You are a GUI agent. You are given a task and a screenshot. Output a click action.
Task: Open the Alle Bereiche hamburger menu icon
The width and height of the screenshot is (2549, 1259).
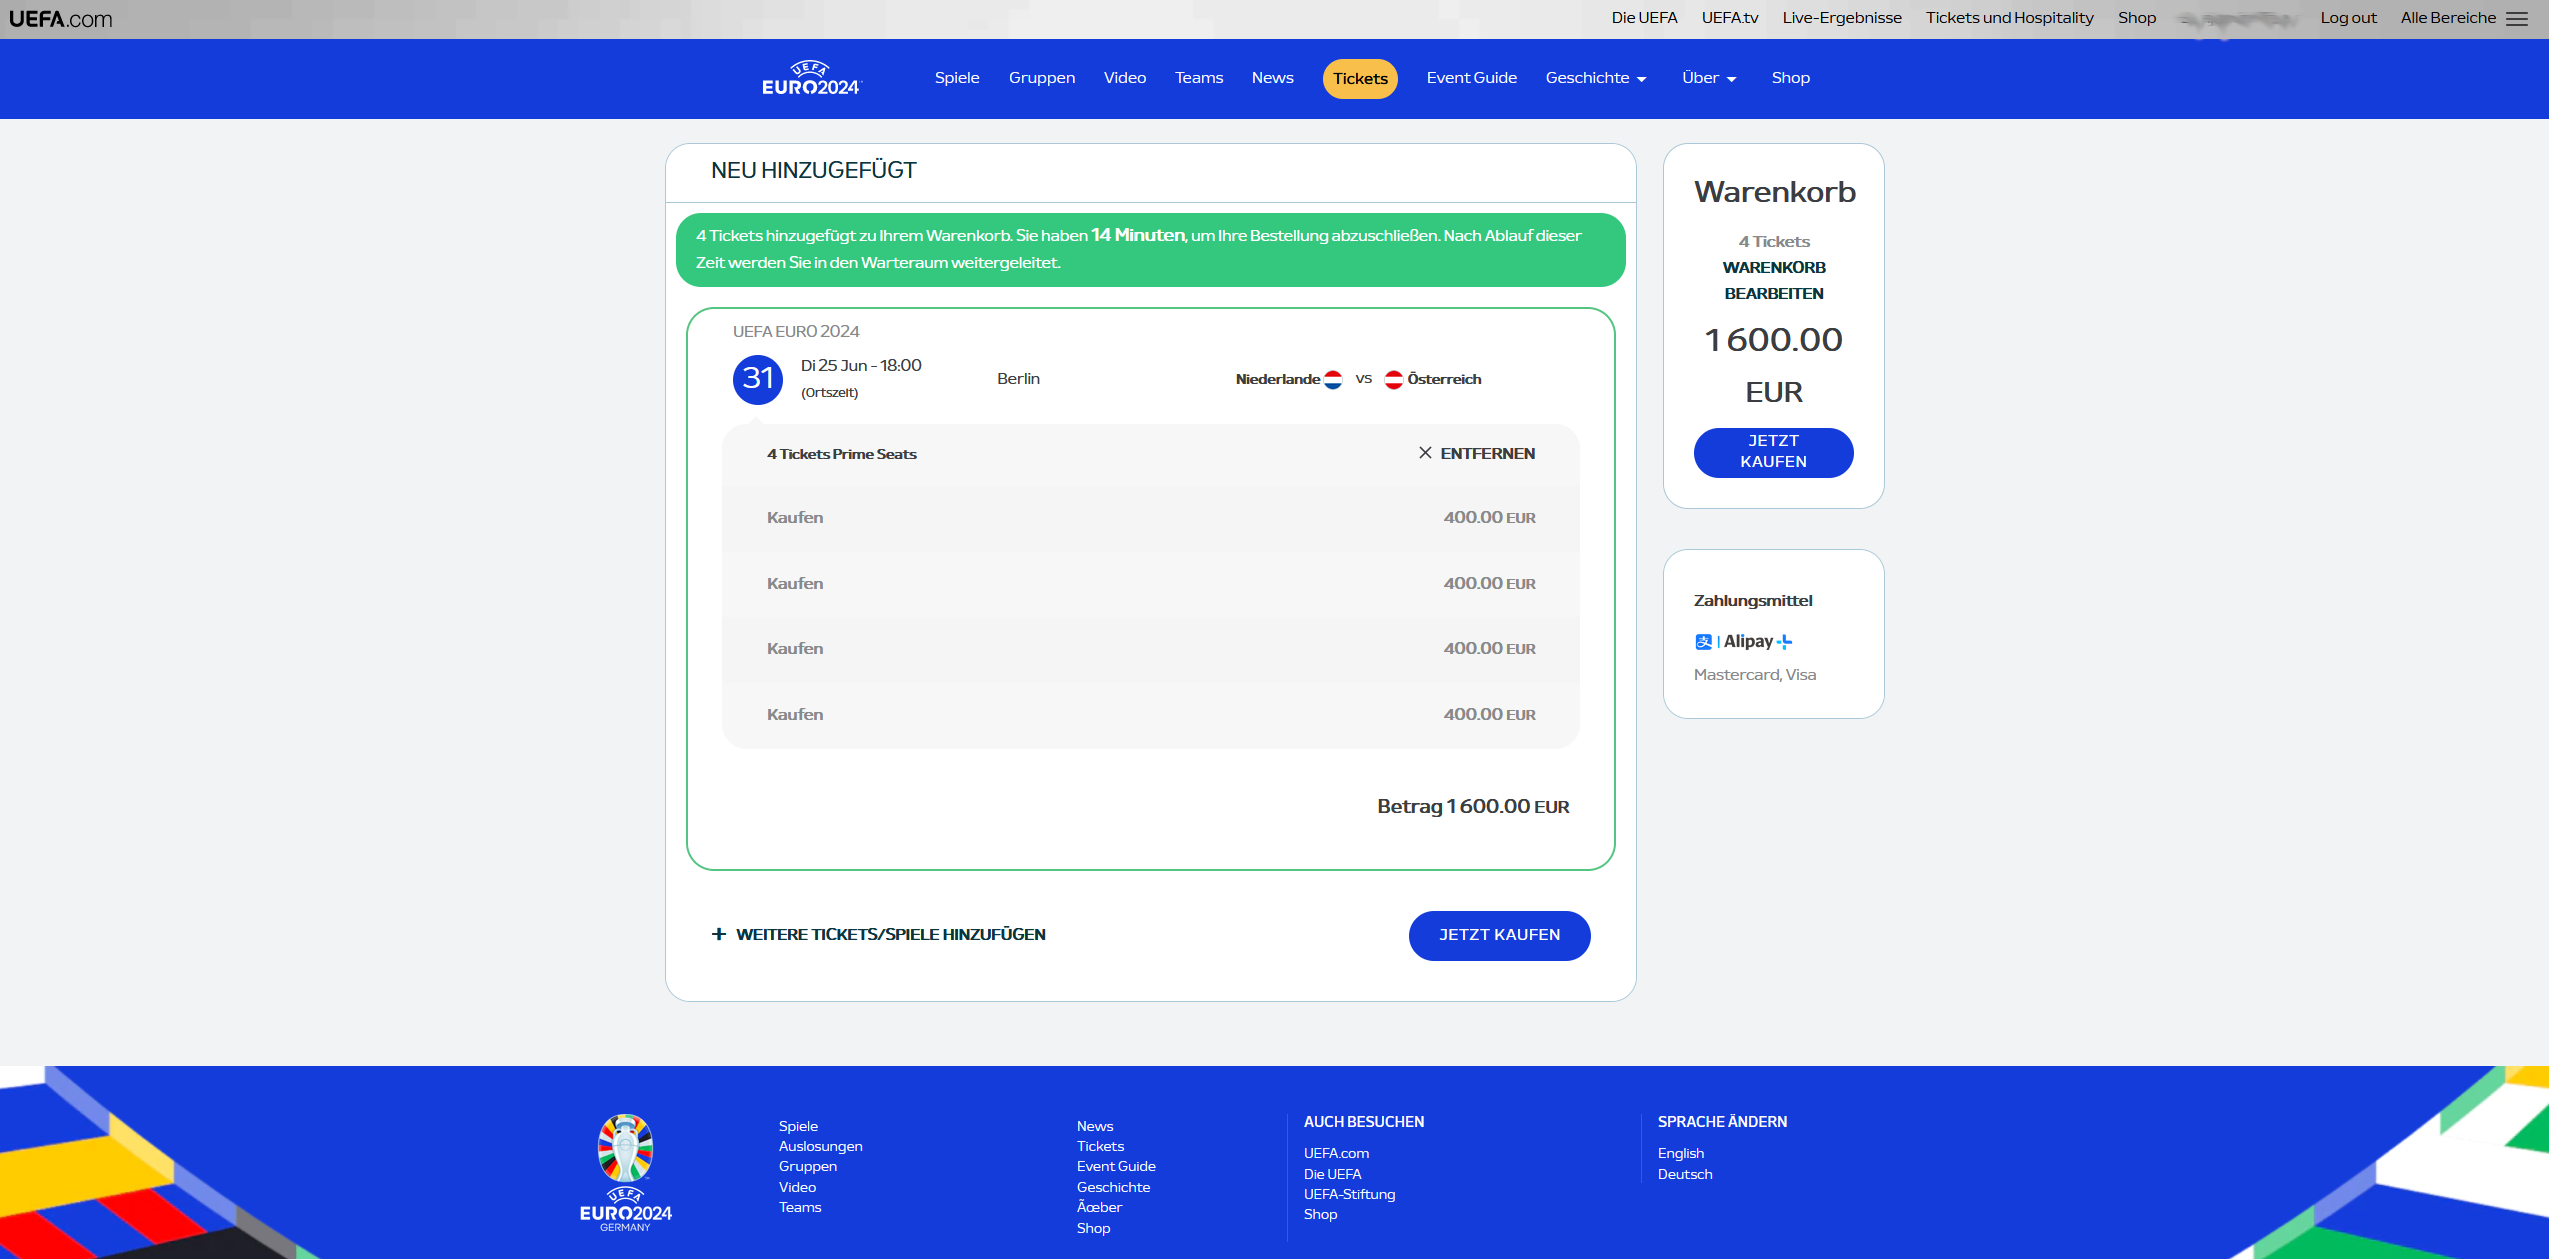click(x=2517, y=19)
